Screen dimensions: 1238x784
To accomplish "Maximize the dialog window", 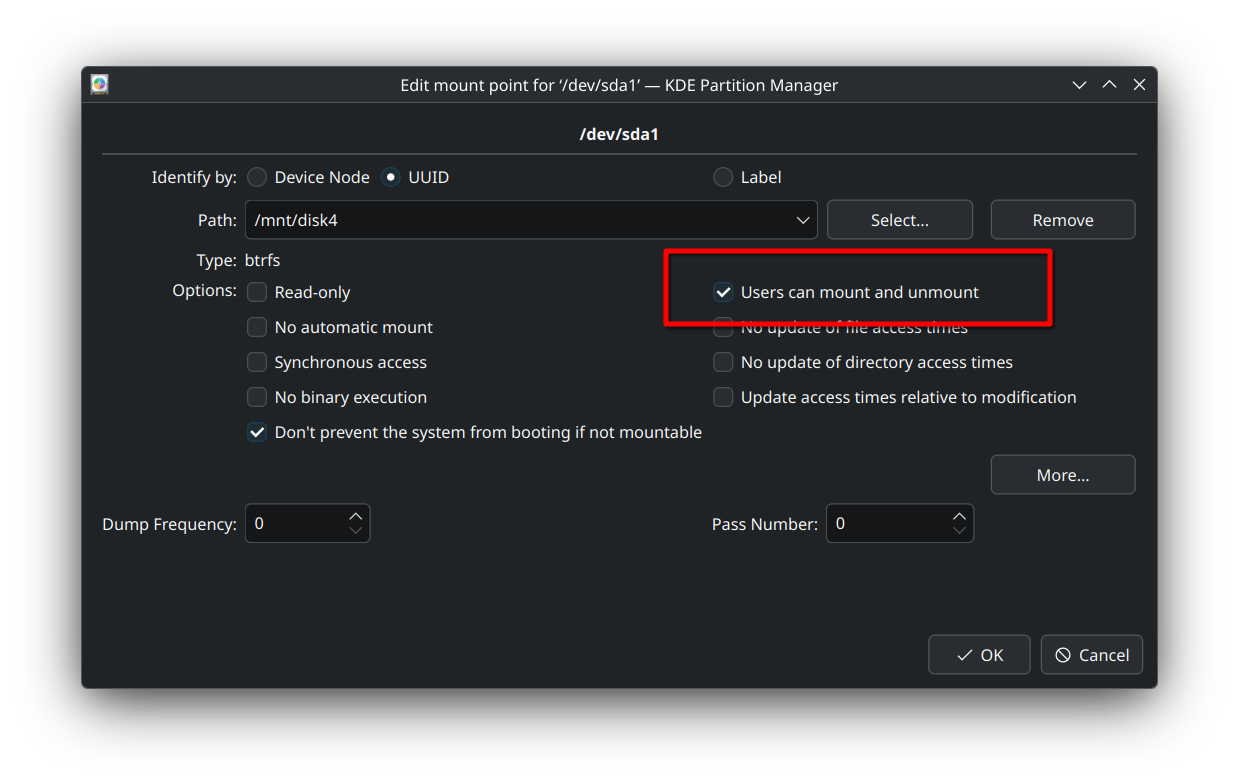I will [x=1109, y=85].
